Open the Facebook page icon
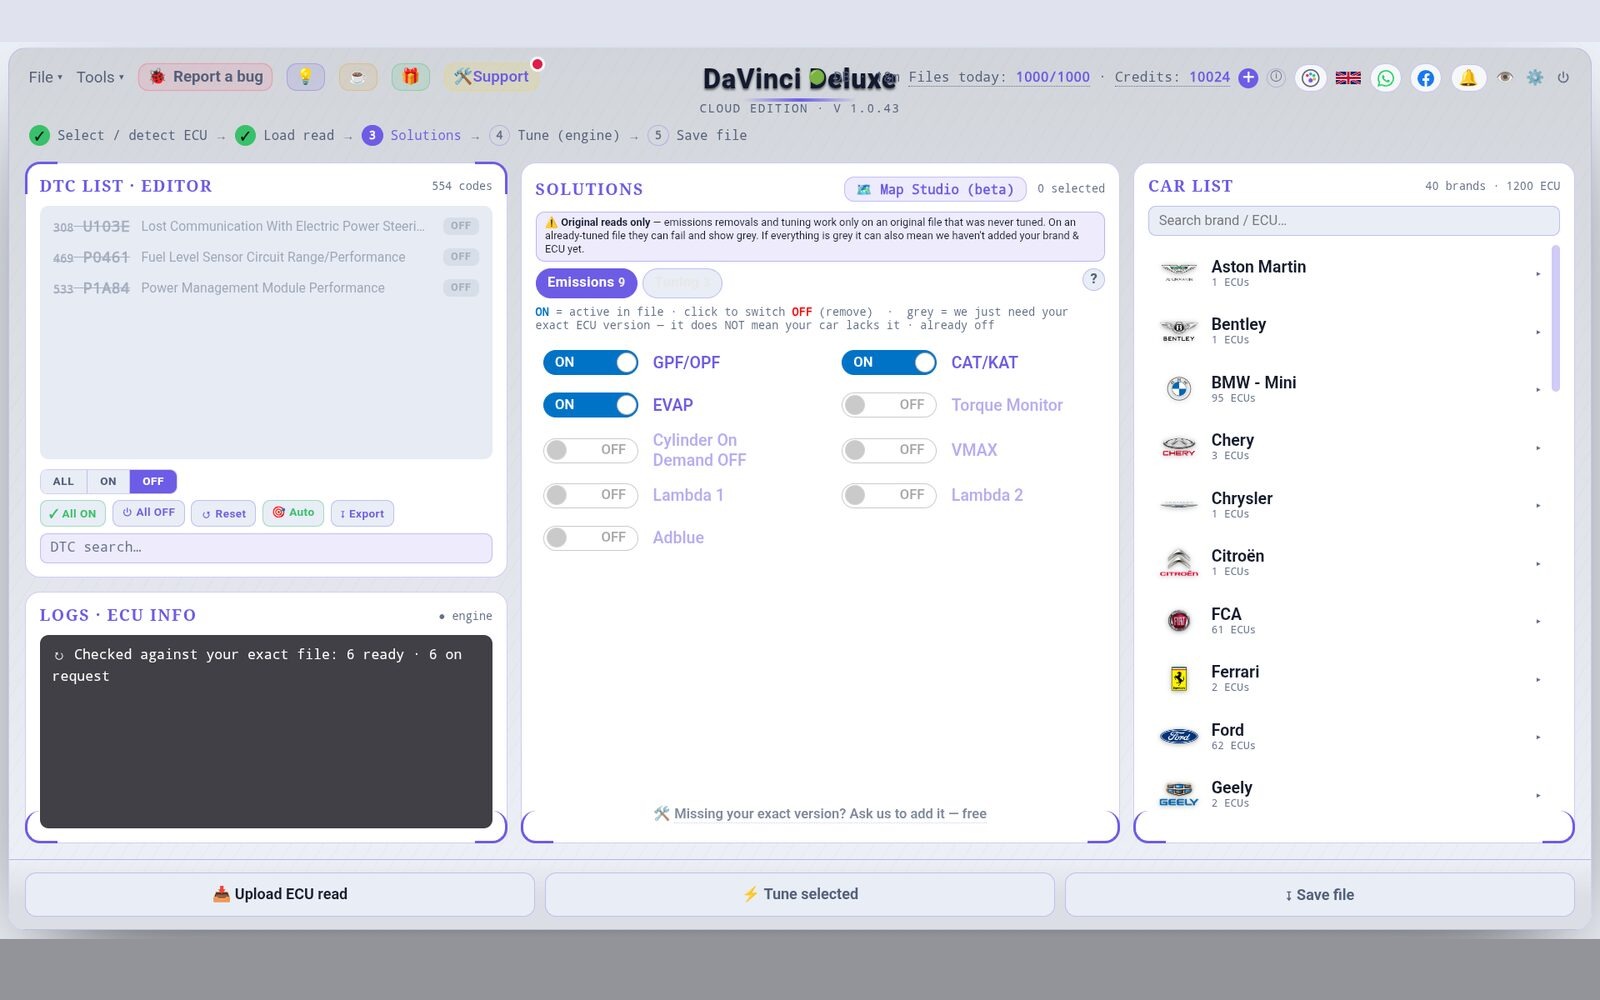 click(x=1426, y=77)
